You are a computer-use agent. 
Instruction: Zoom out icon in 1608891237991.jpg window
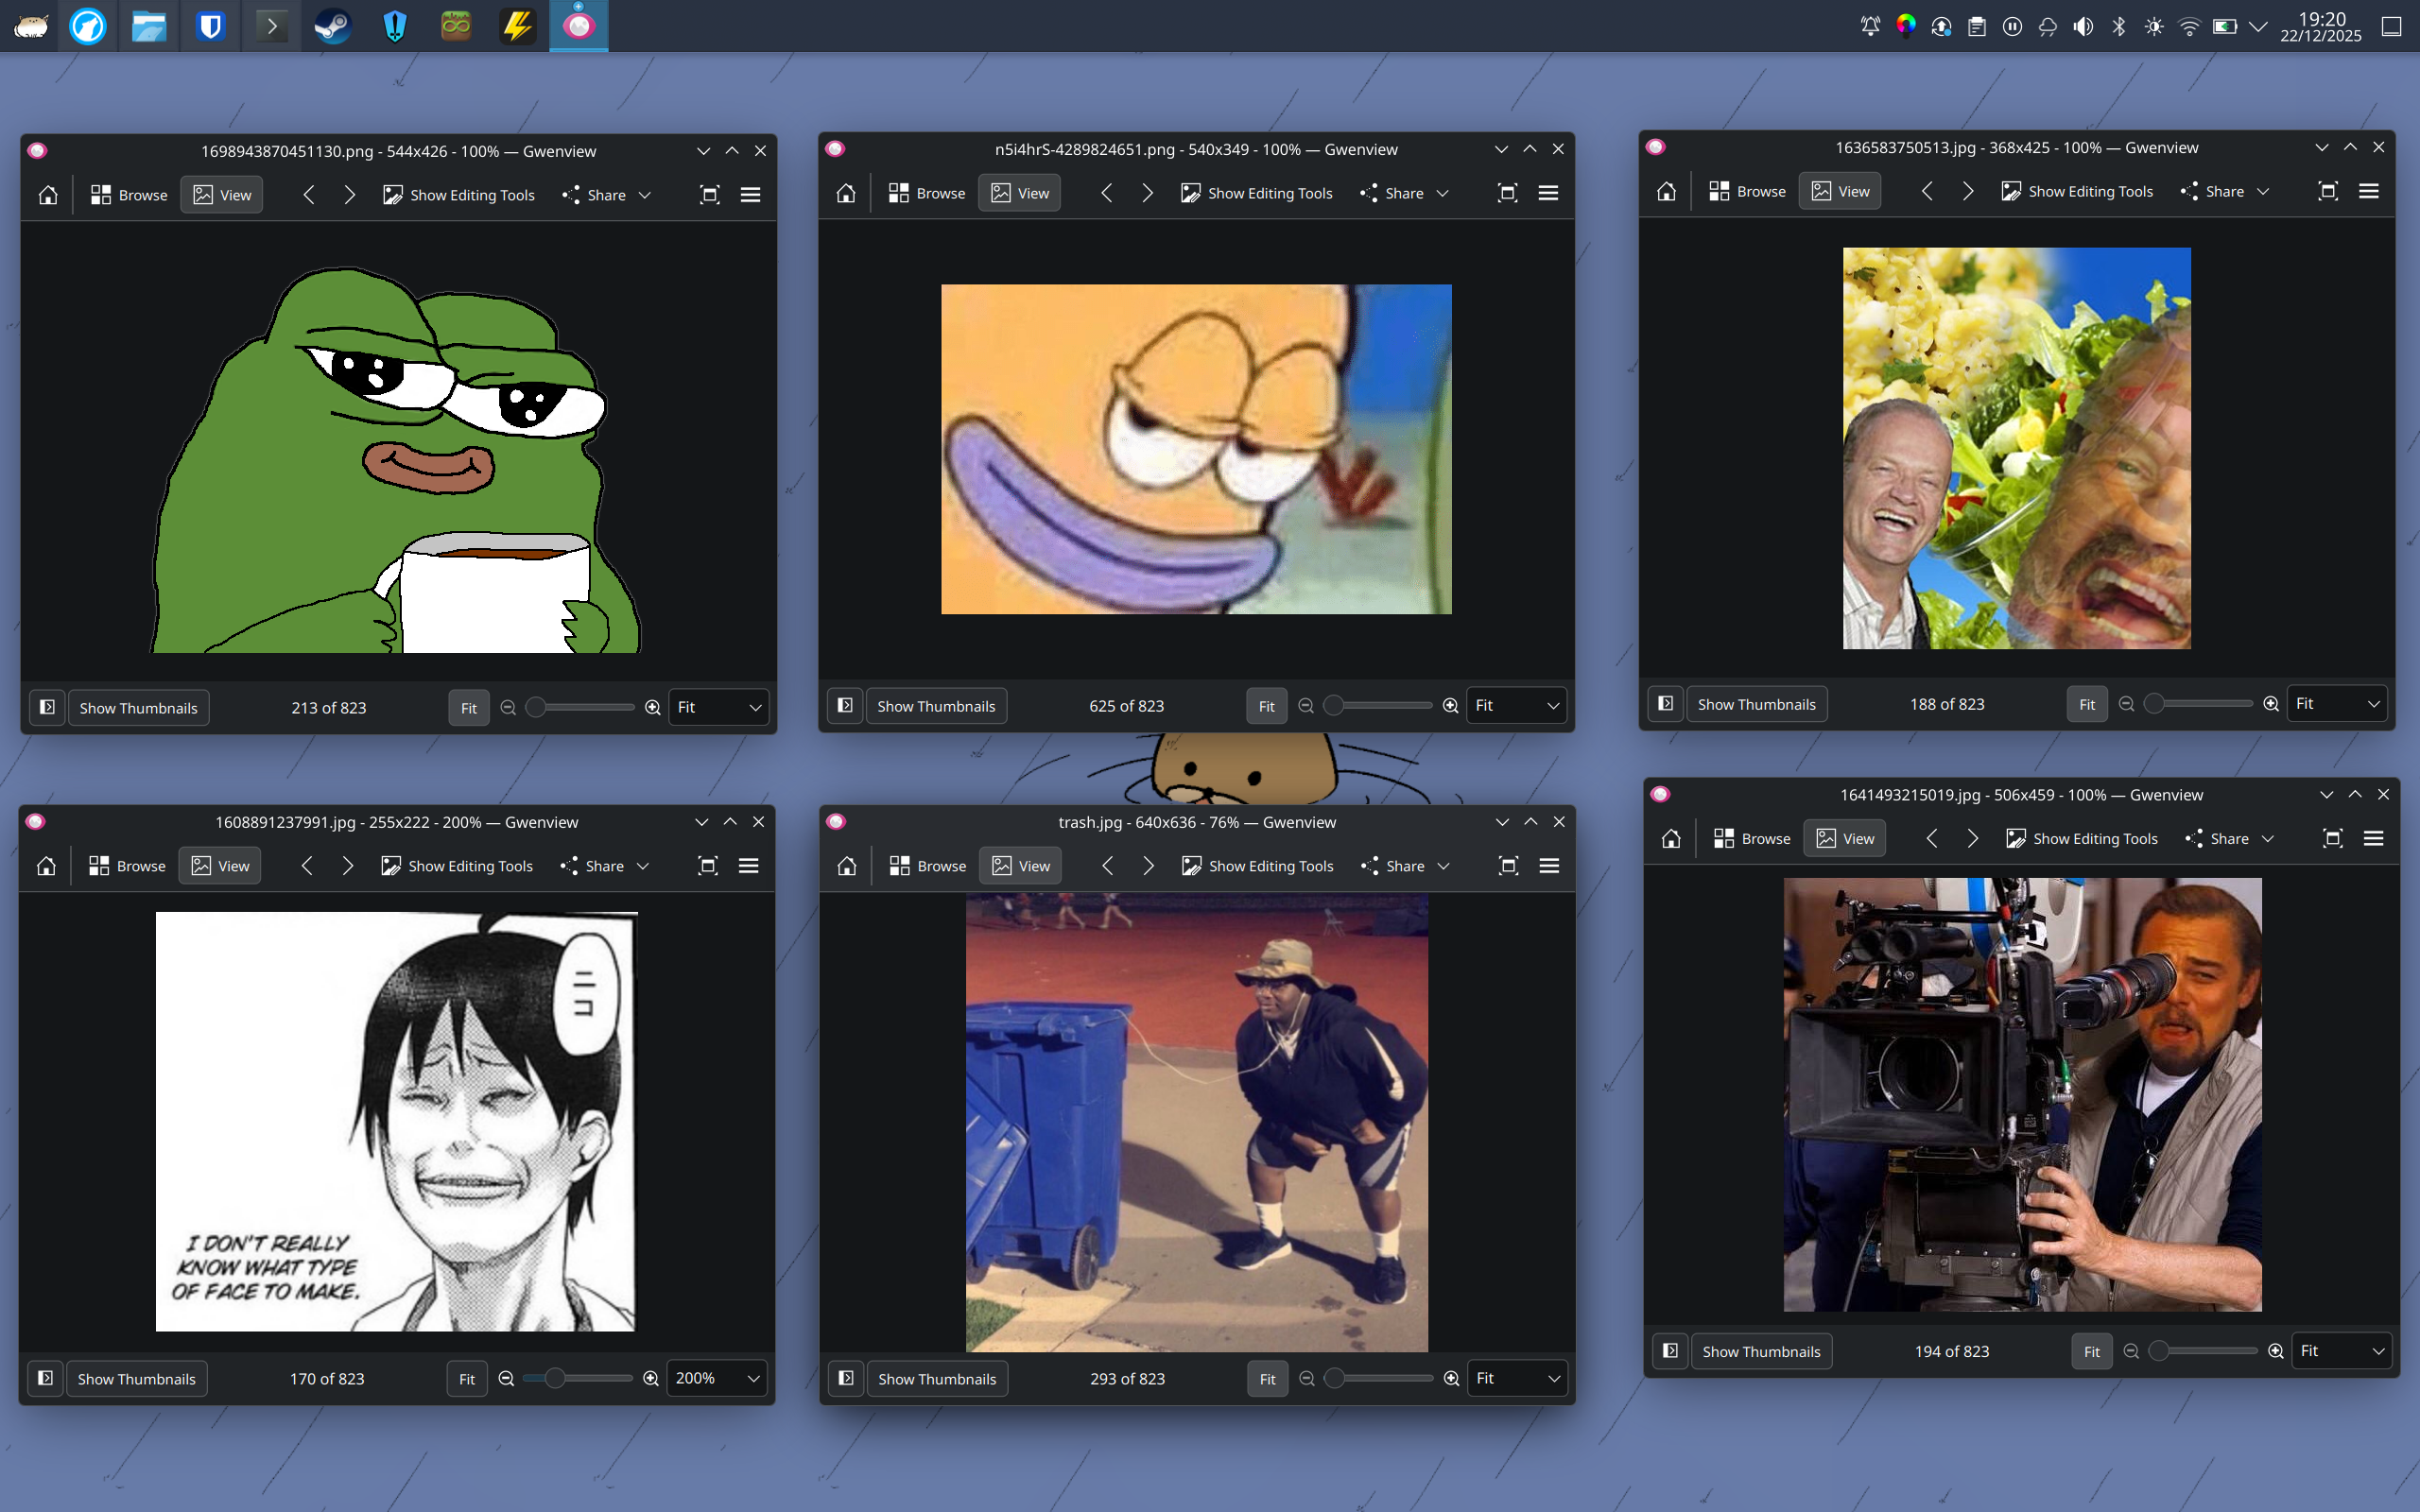[x=506, y=1378]
